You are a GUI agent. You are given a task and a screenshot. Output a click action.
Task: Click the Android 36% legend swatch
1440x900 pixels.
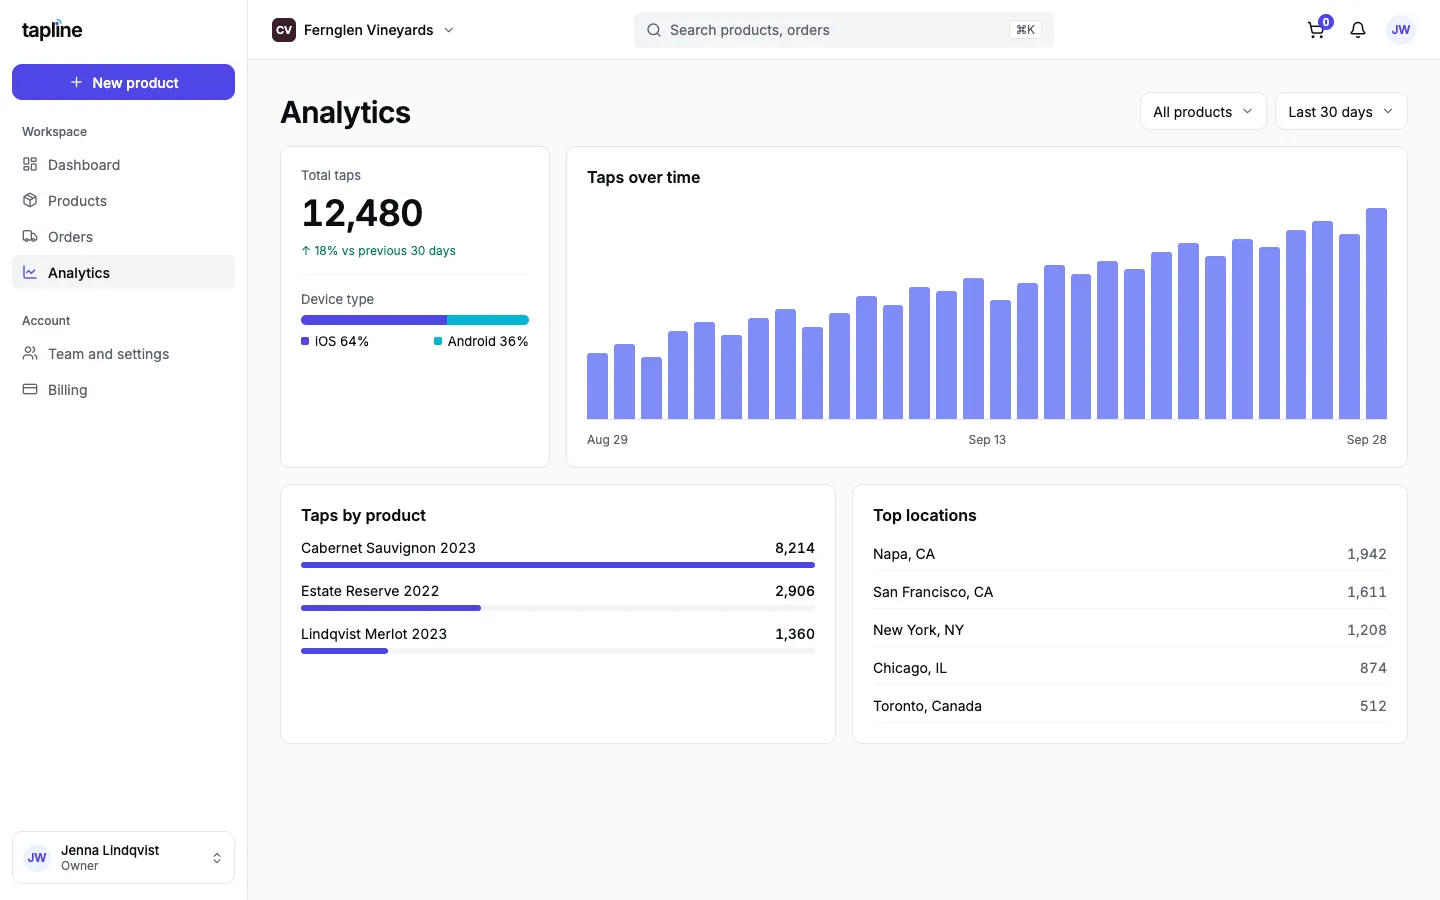(438, 341)
